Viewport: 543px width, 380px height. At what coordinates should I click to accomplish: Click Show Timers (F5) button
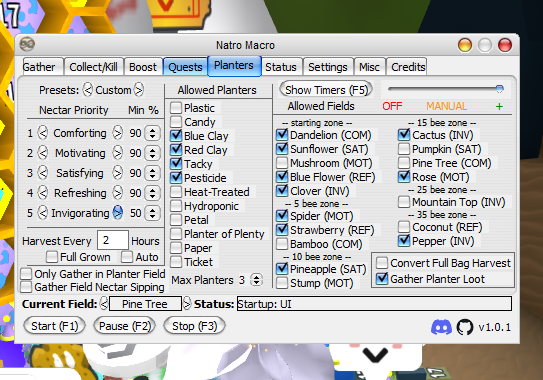[326, 90]
